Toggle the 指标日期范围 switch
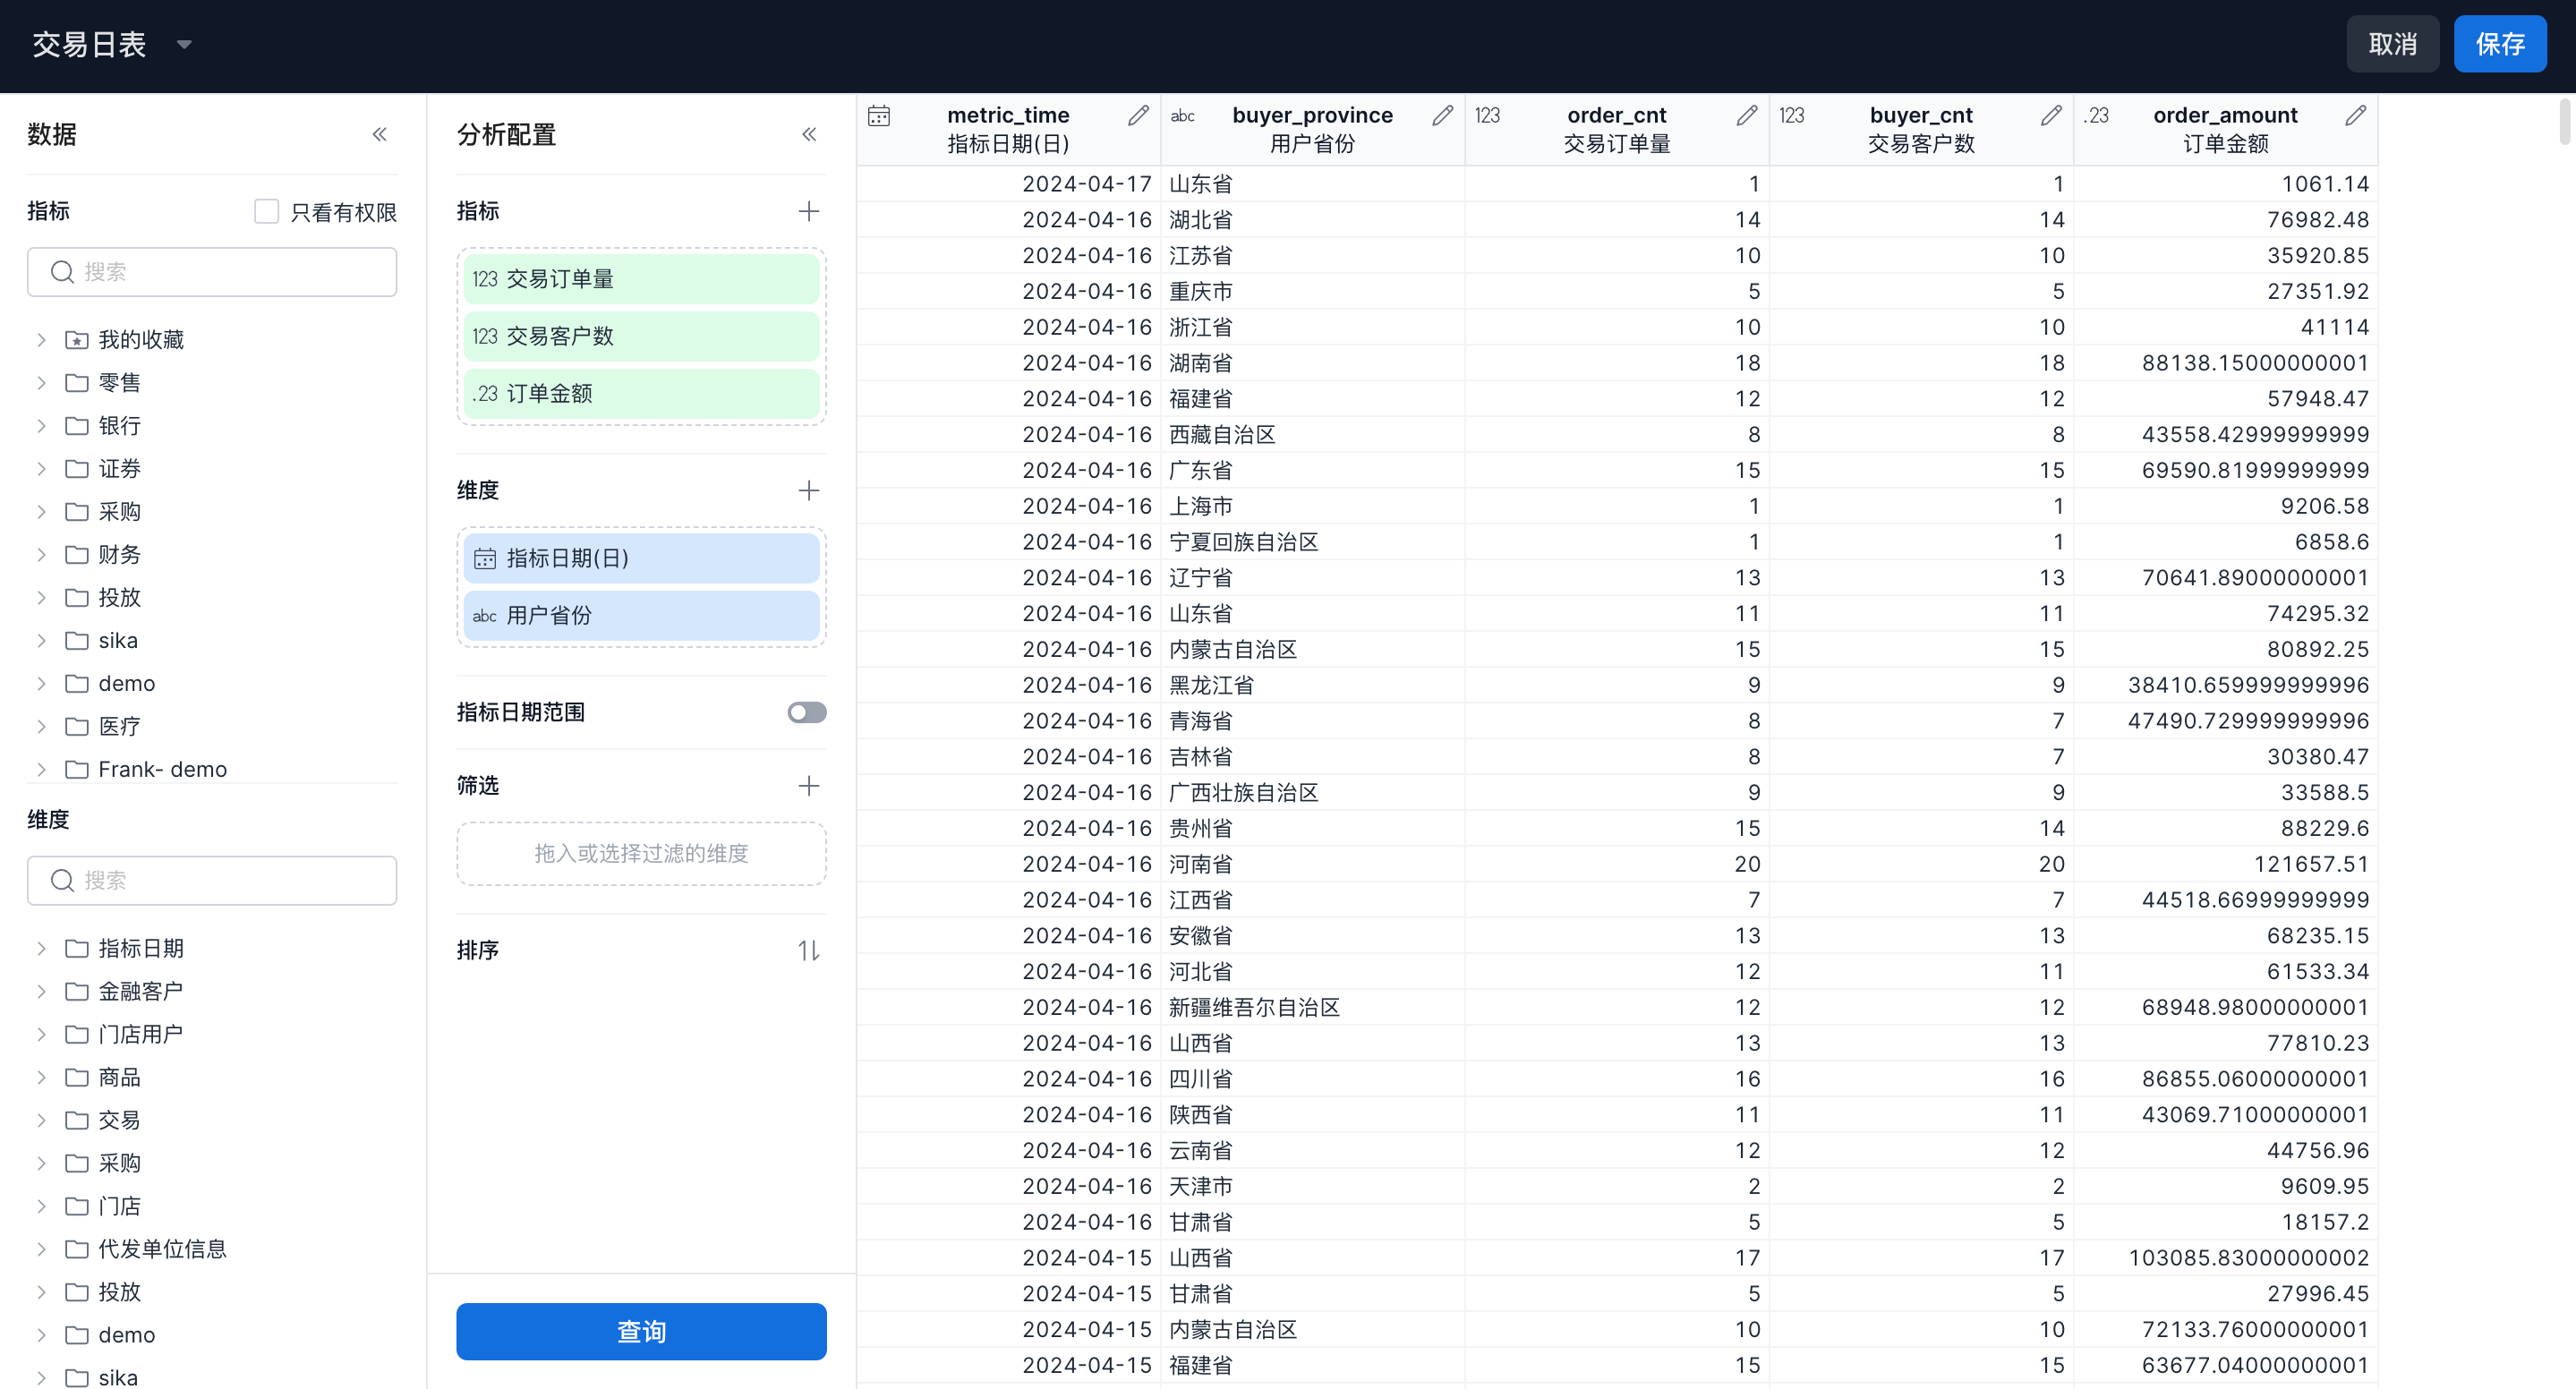Image resolution: width=2576 pixels, height=1389 pixels. [x=806, y=712]
